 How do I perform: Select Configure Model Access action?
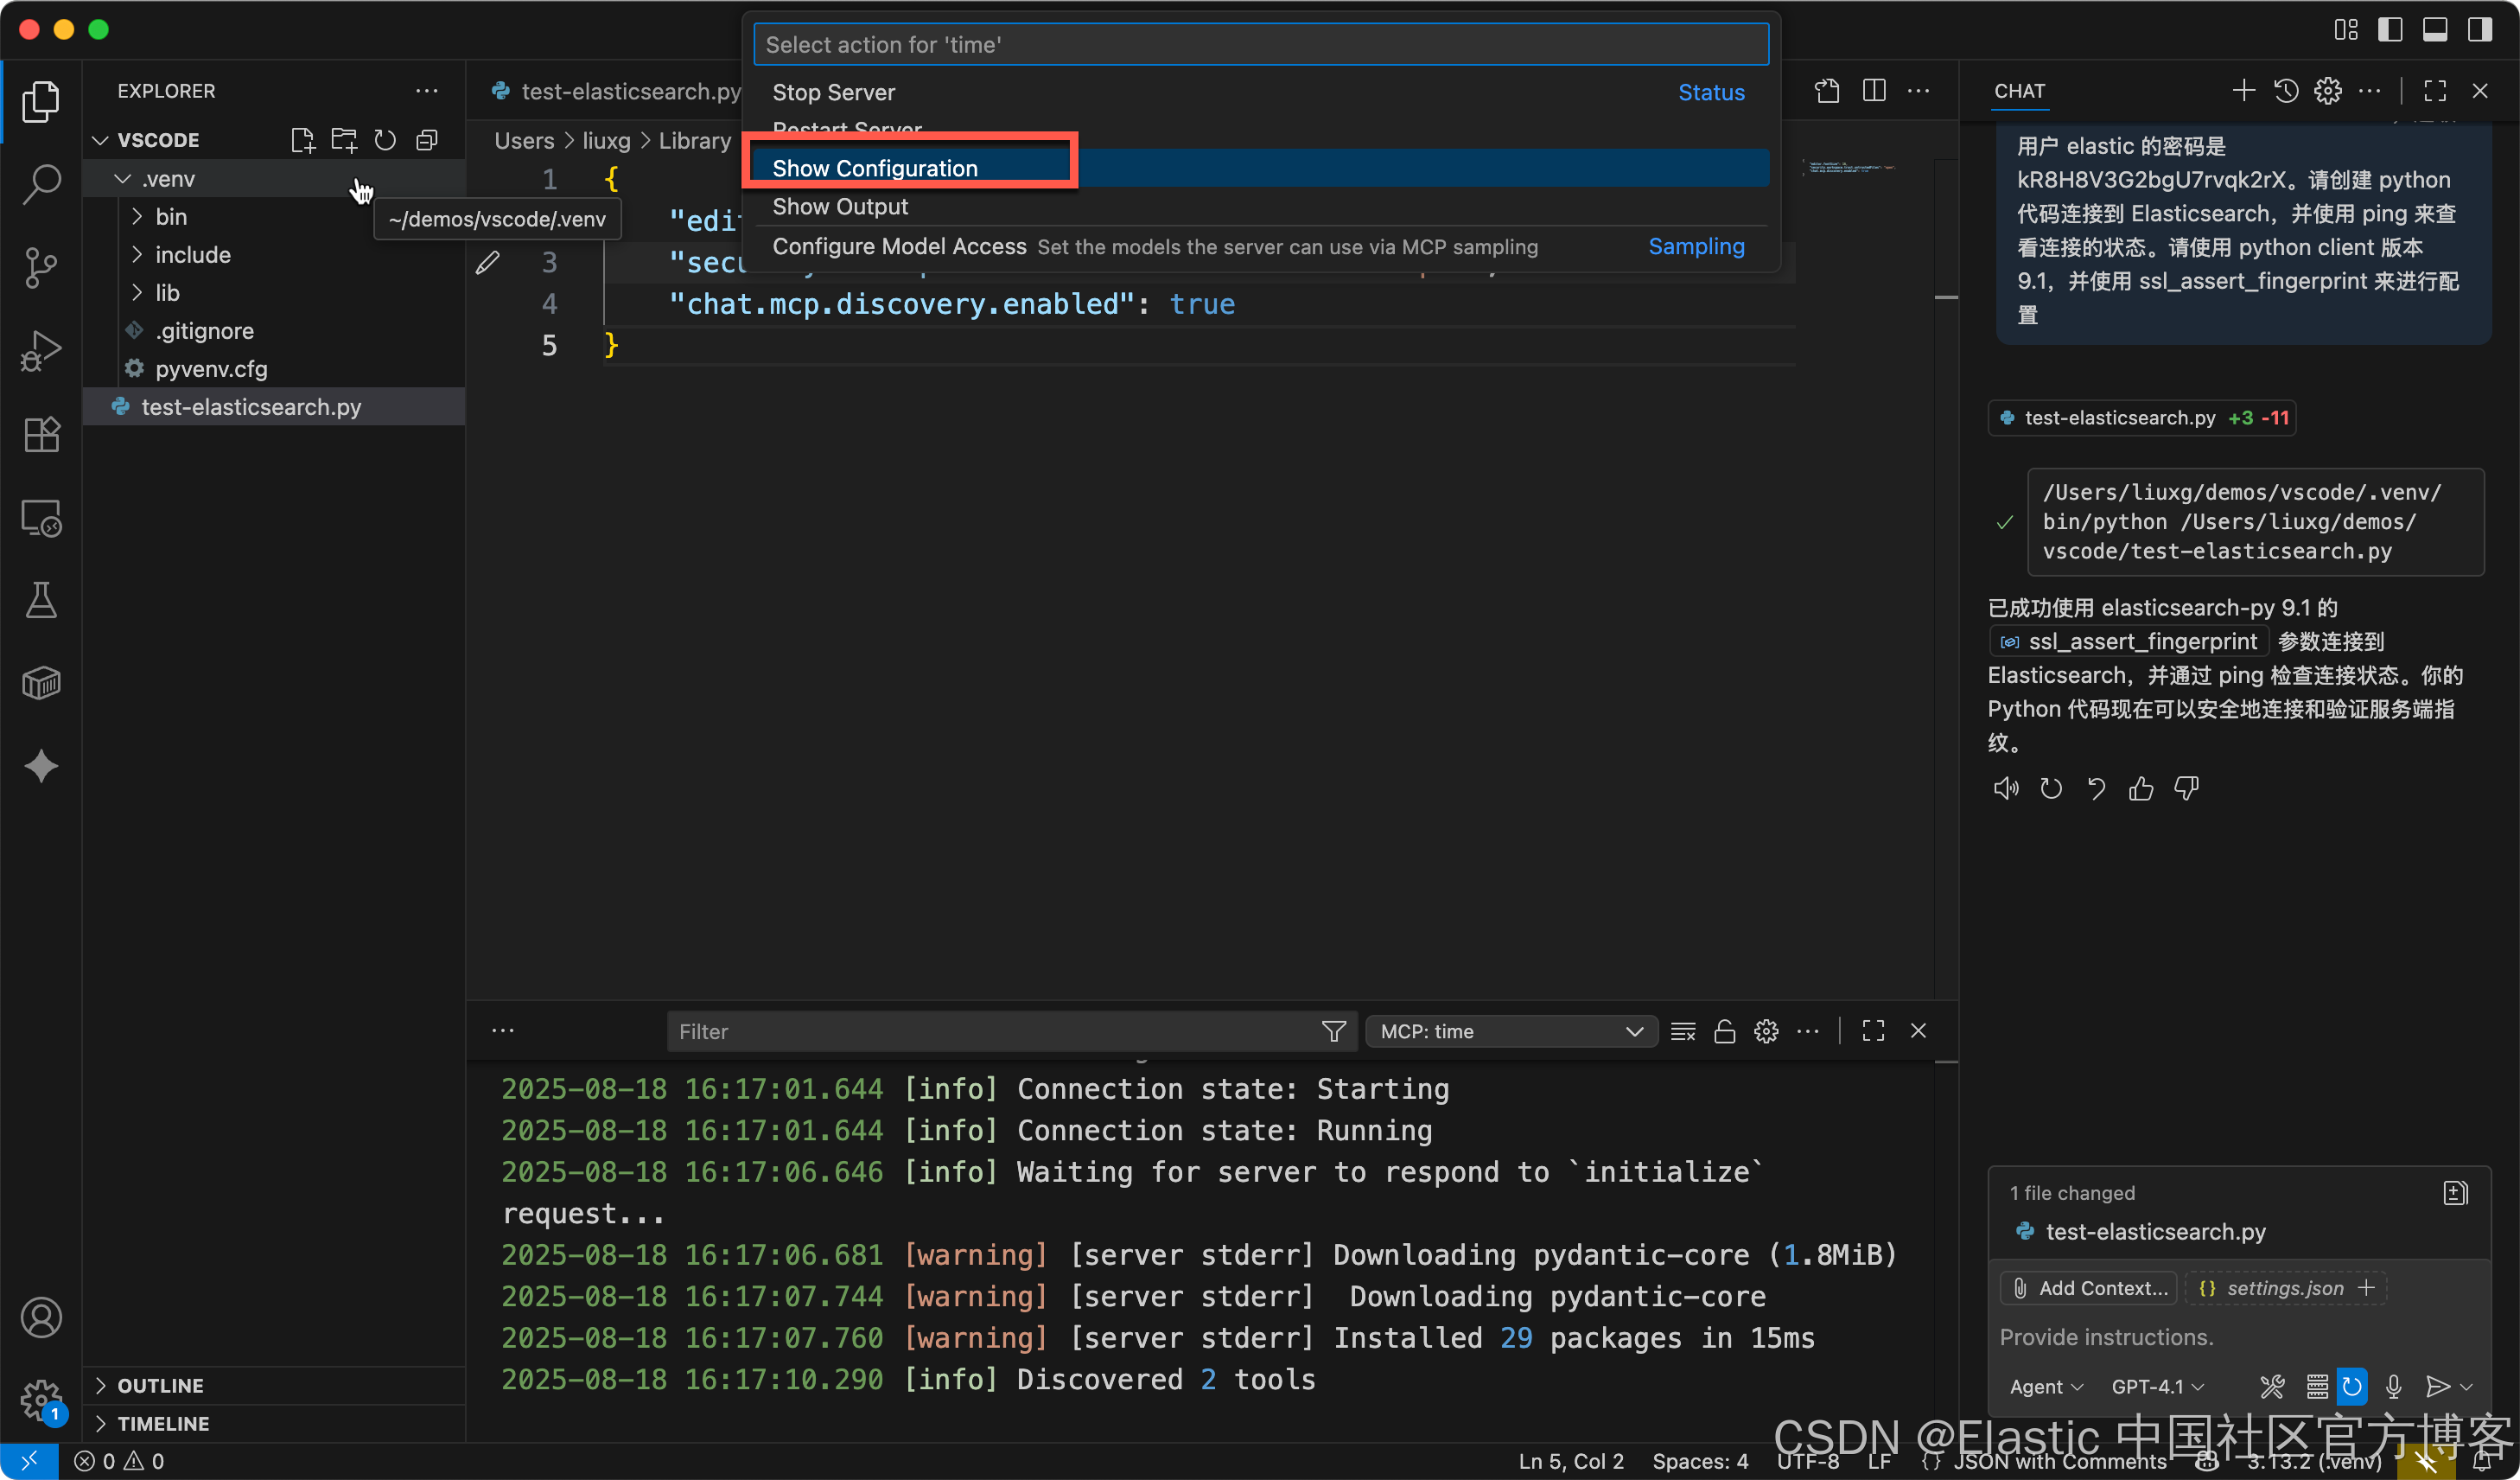(1260, 246)
